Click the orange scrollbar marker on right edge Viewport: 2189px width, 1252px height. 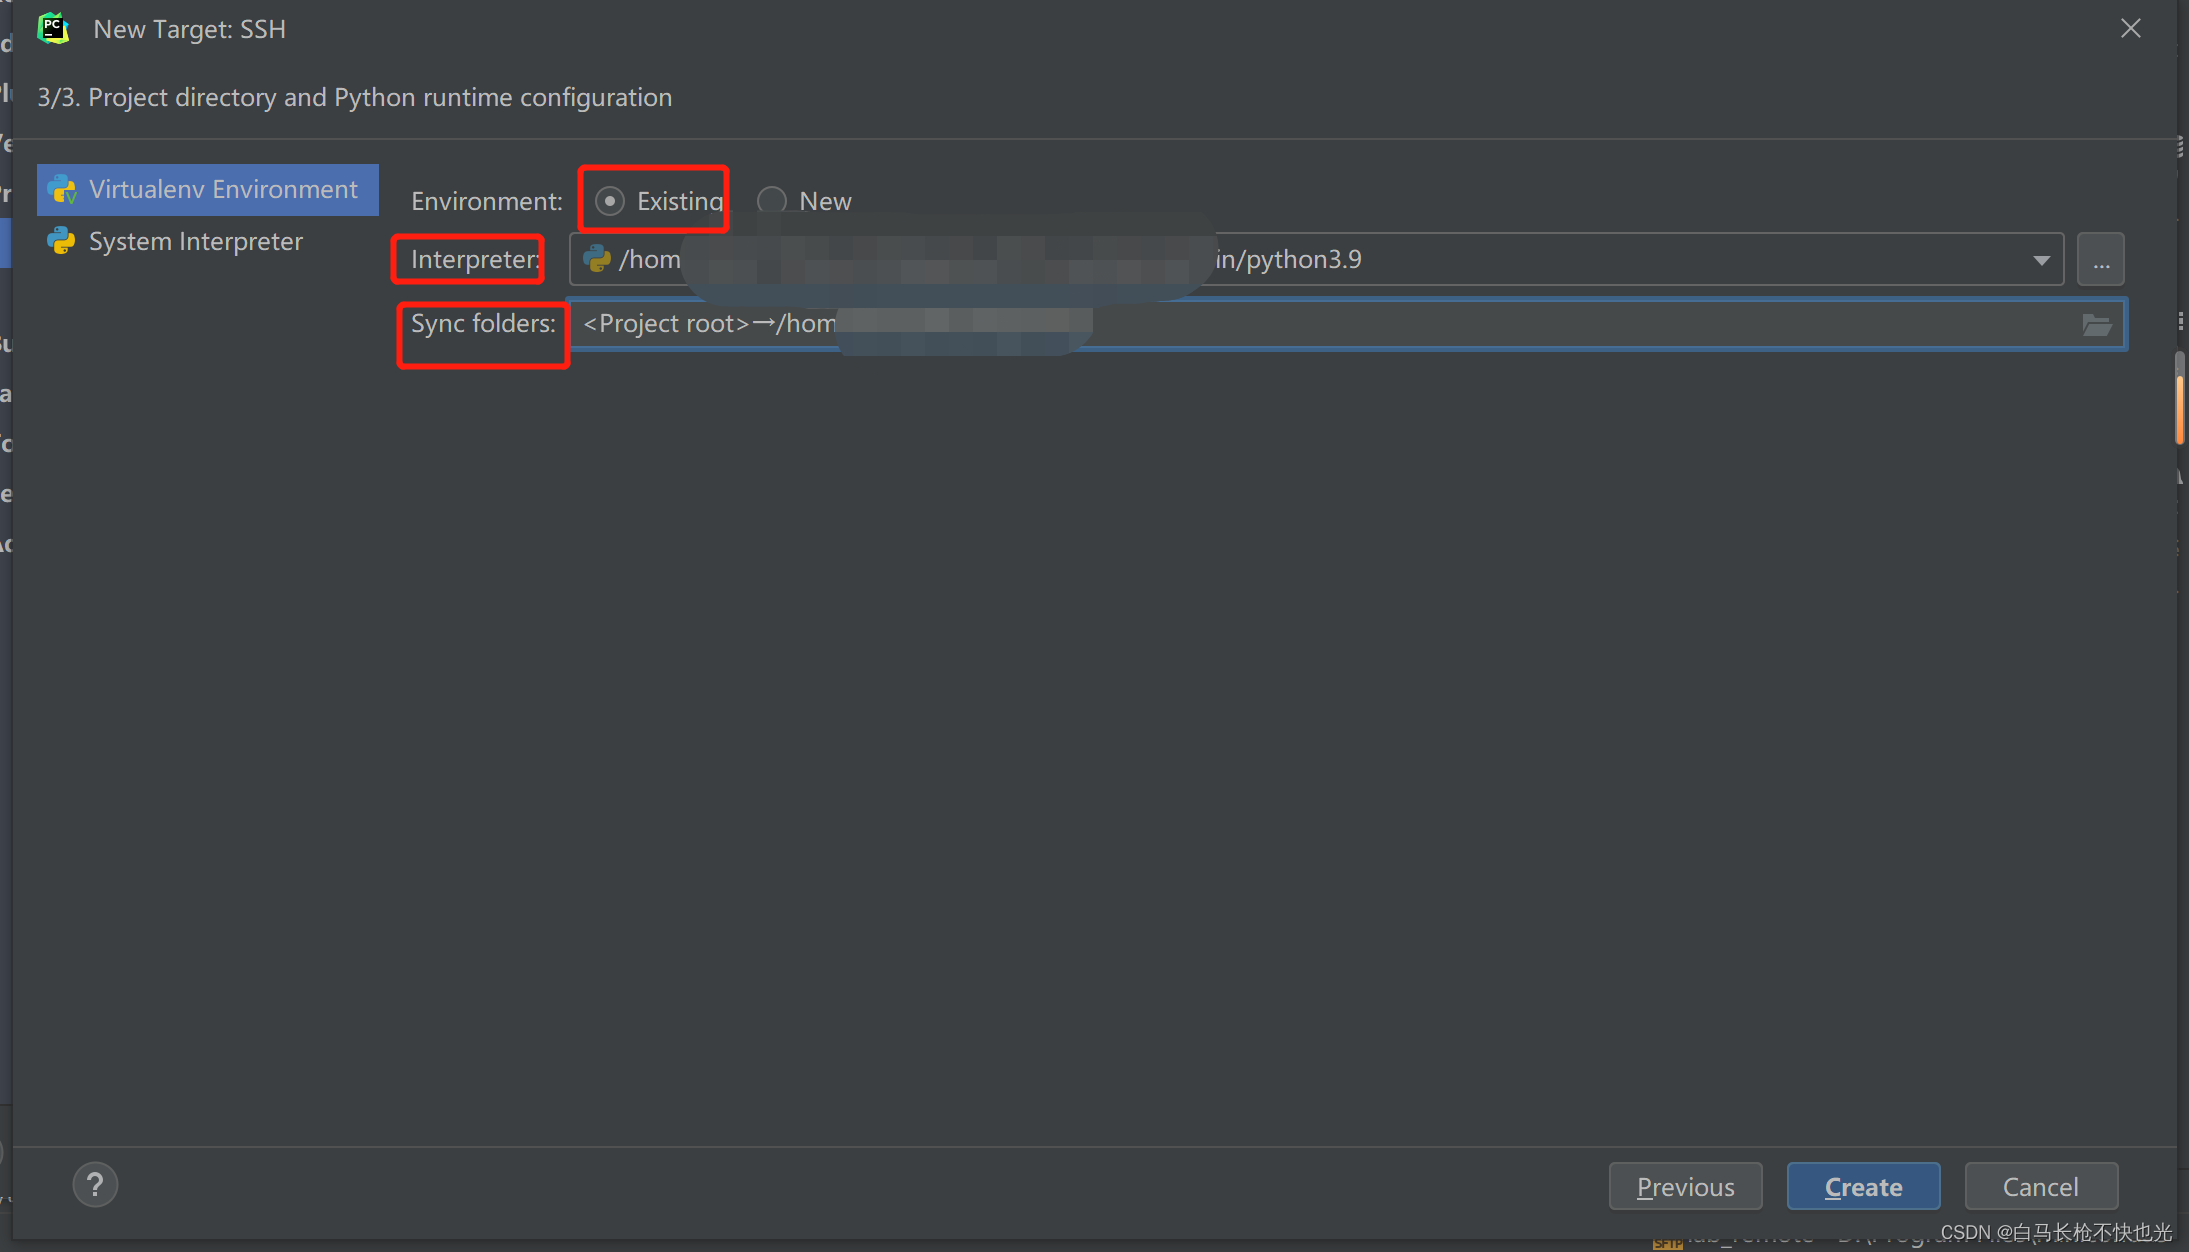click(2180, 408)
